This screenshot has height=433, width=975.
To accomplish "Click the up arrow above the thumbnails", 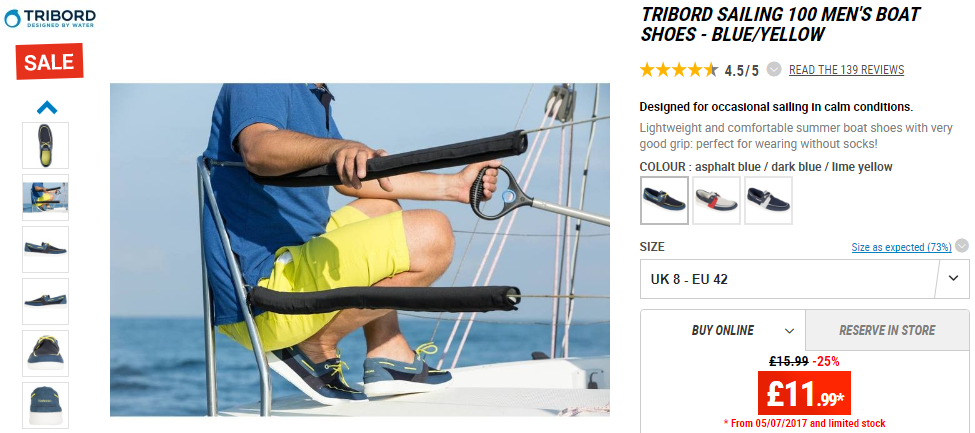I will click(x=47, y=108).
